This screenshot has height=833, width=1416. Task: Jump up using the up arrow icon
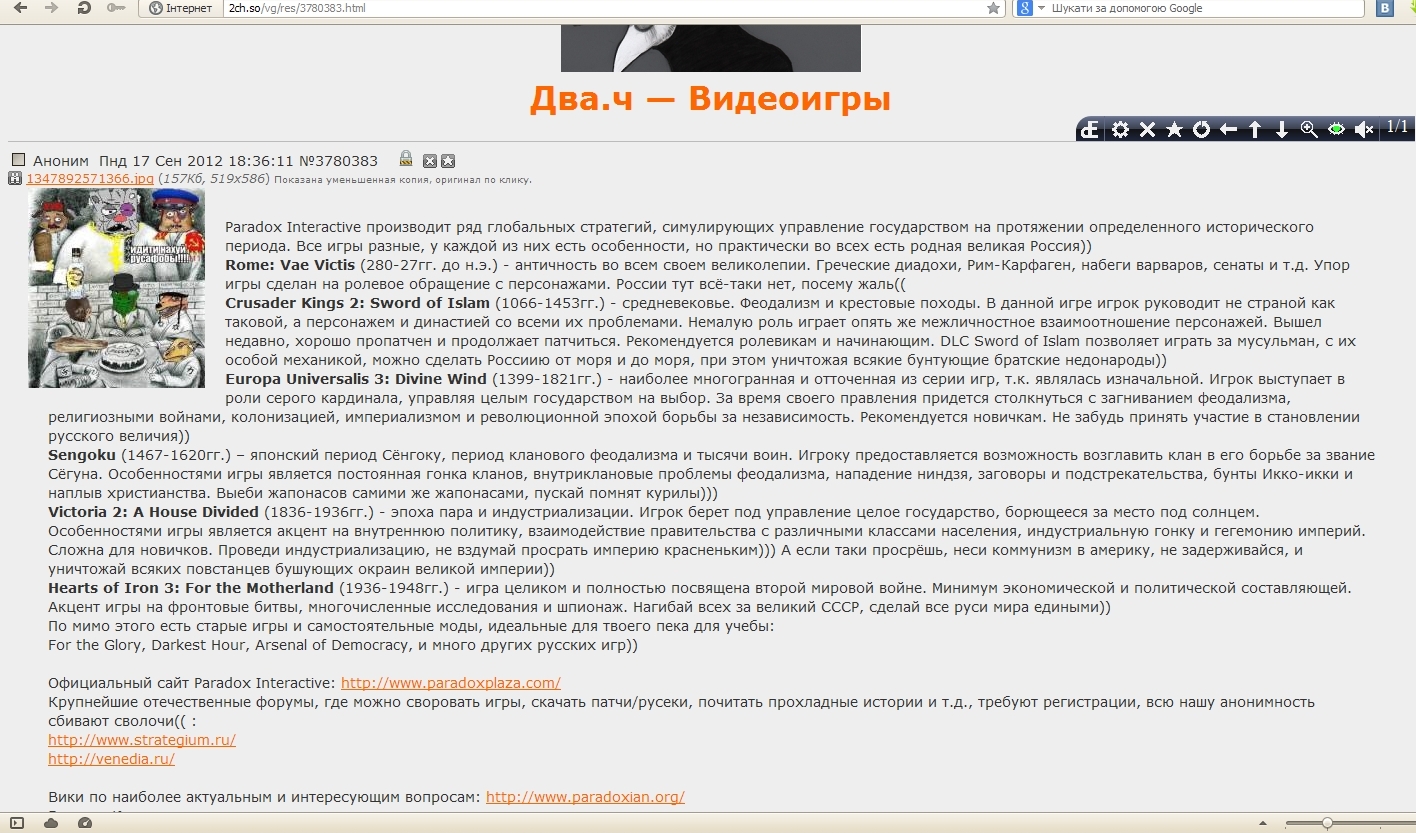1255,130
